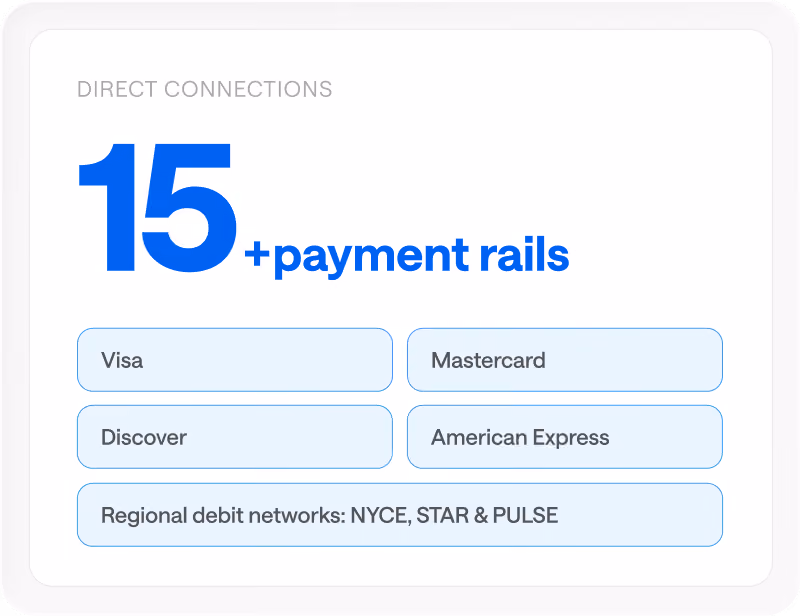Click the DIRECT CONNECTIONS heading
The width and height of the screenshot is (800, 616).
click(x=205, y=89)
